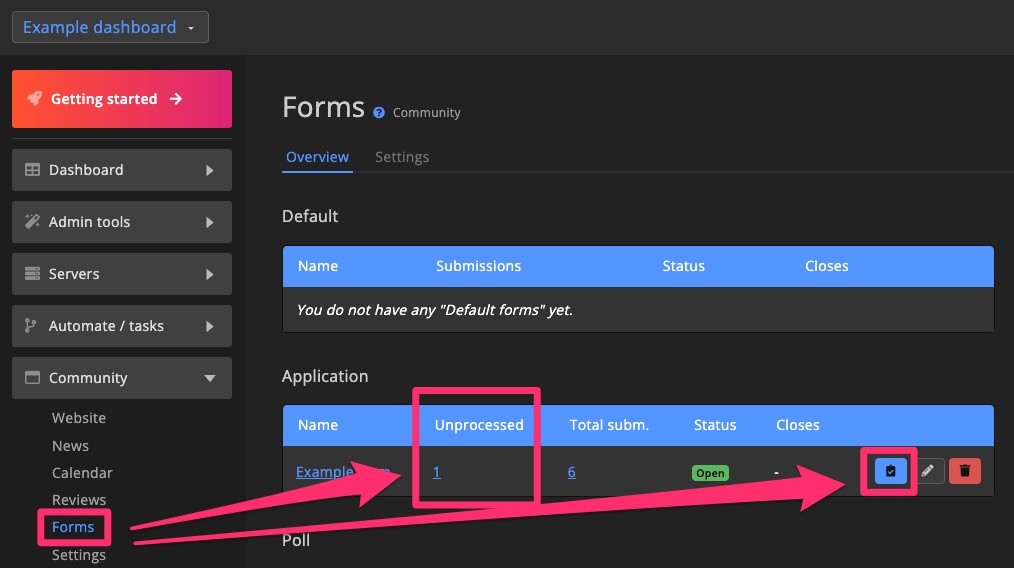Click the Dashboard table icon in sidebar
This screenshot has height=568, width=1014.
point(32,170)
